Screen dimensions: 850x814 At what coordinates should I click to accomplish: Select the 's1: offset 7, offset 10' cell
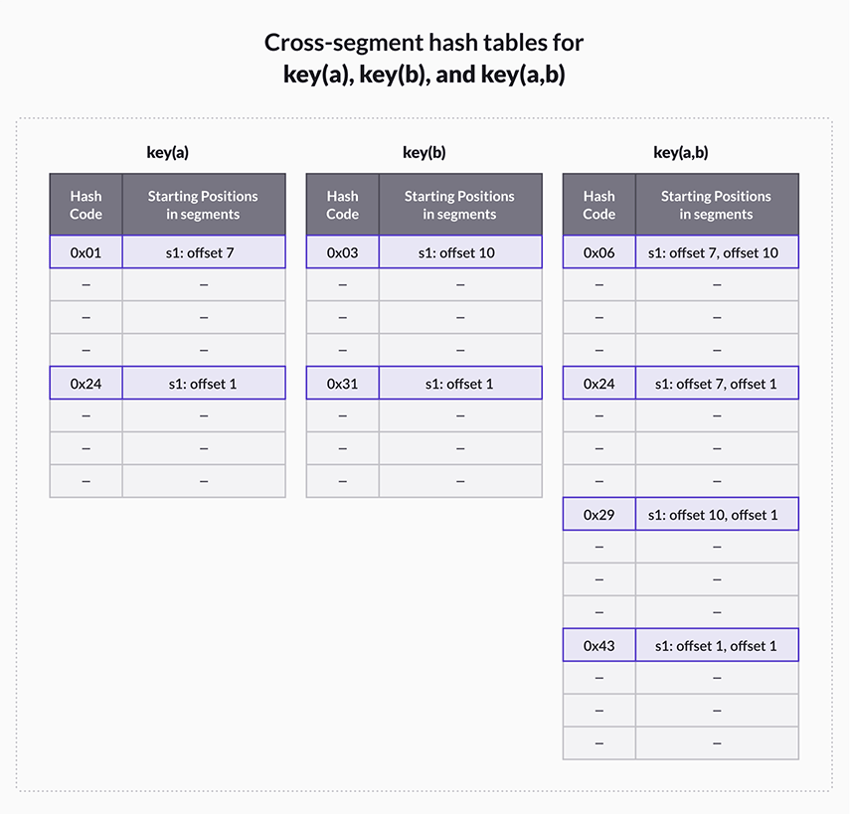point(716,253)
